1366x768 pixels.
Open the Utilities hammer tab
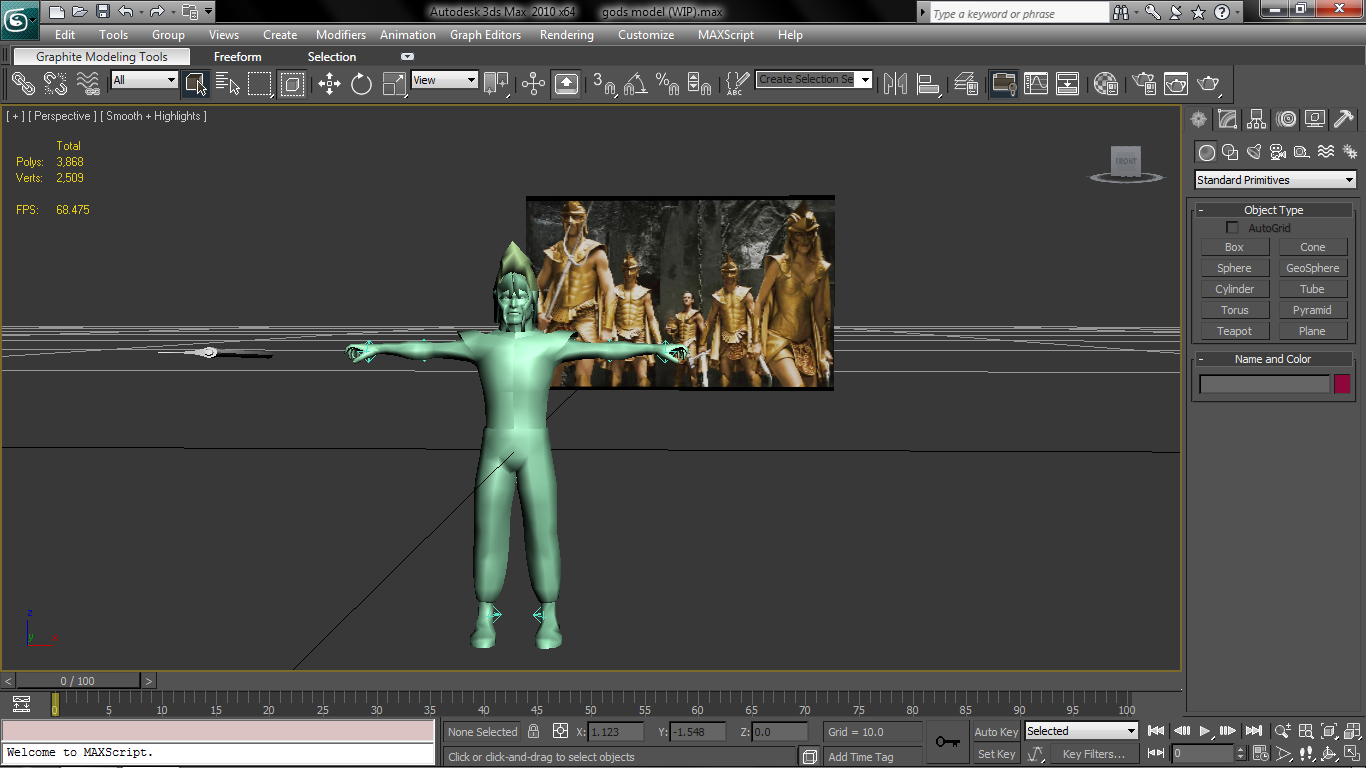(x=1344, y=120)
